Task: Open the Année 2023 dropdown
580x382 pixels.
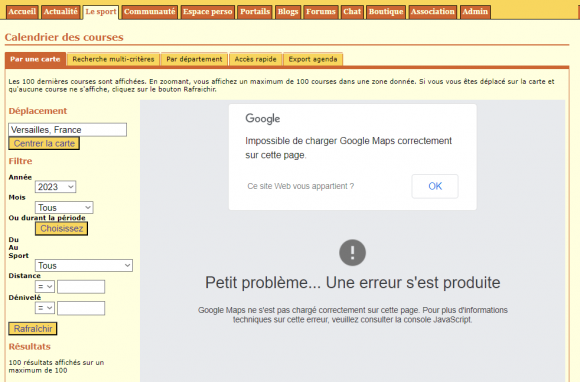Action: tap(55, 187)
